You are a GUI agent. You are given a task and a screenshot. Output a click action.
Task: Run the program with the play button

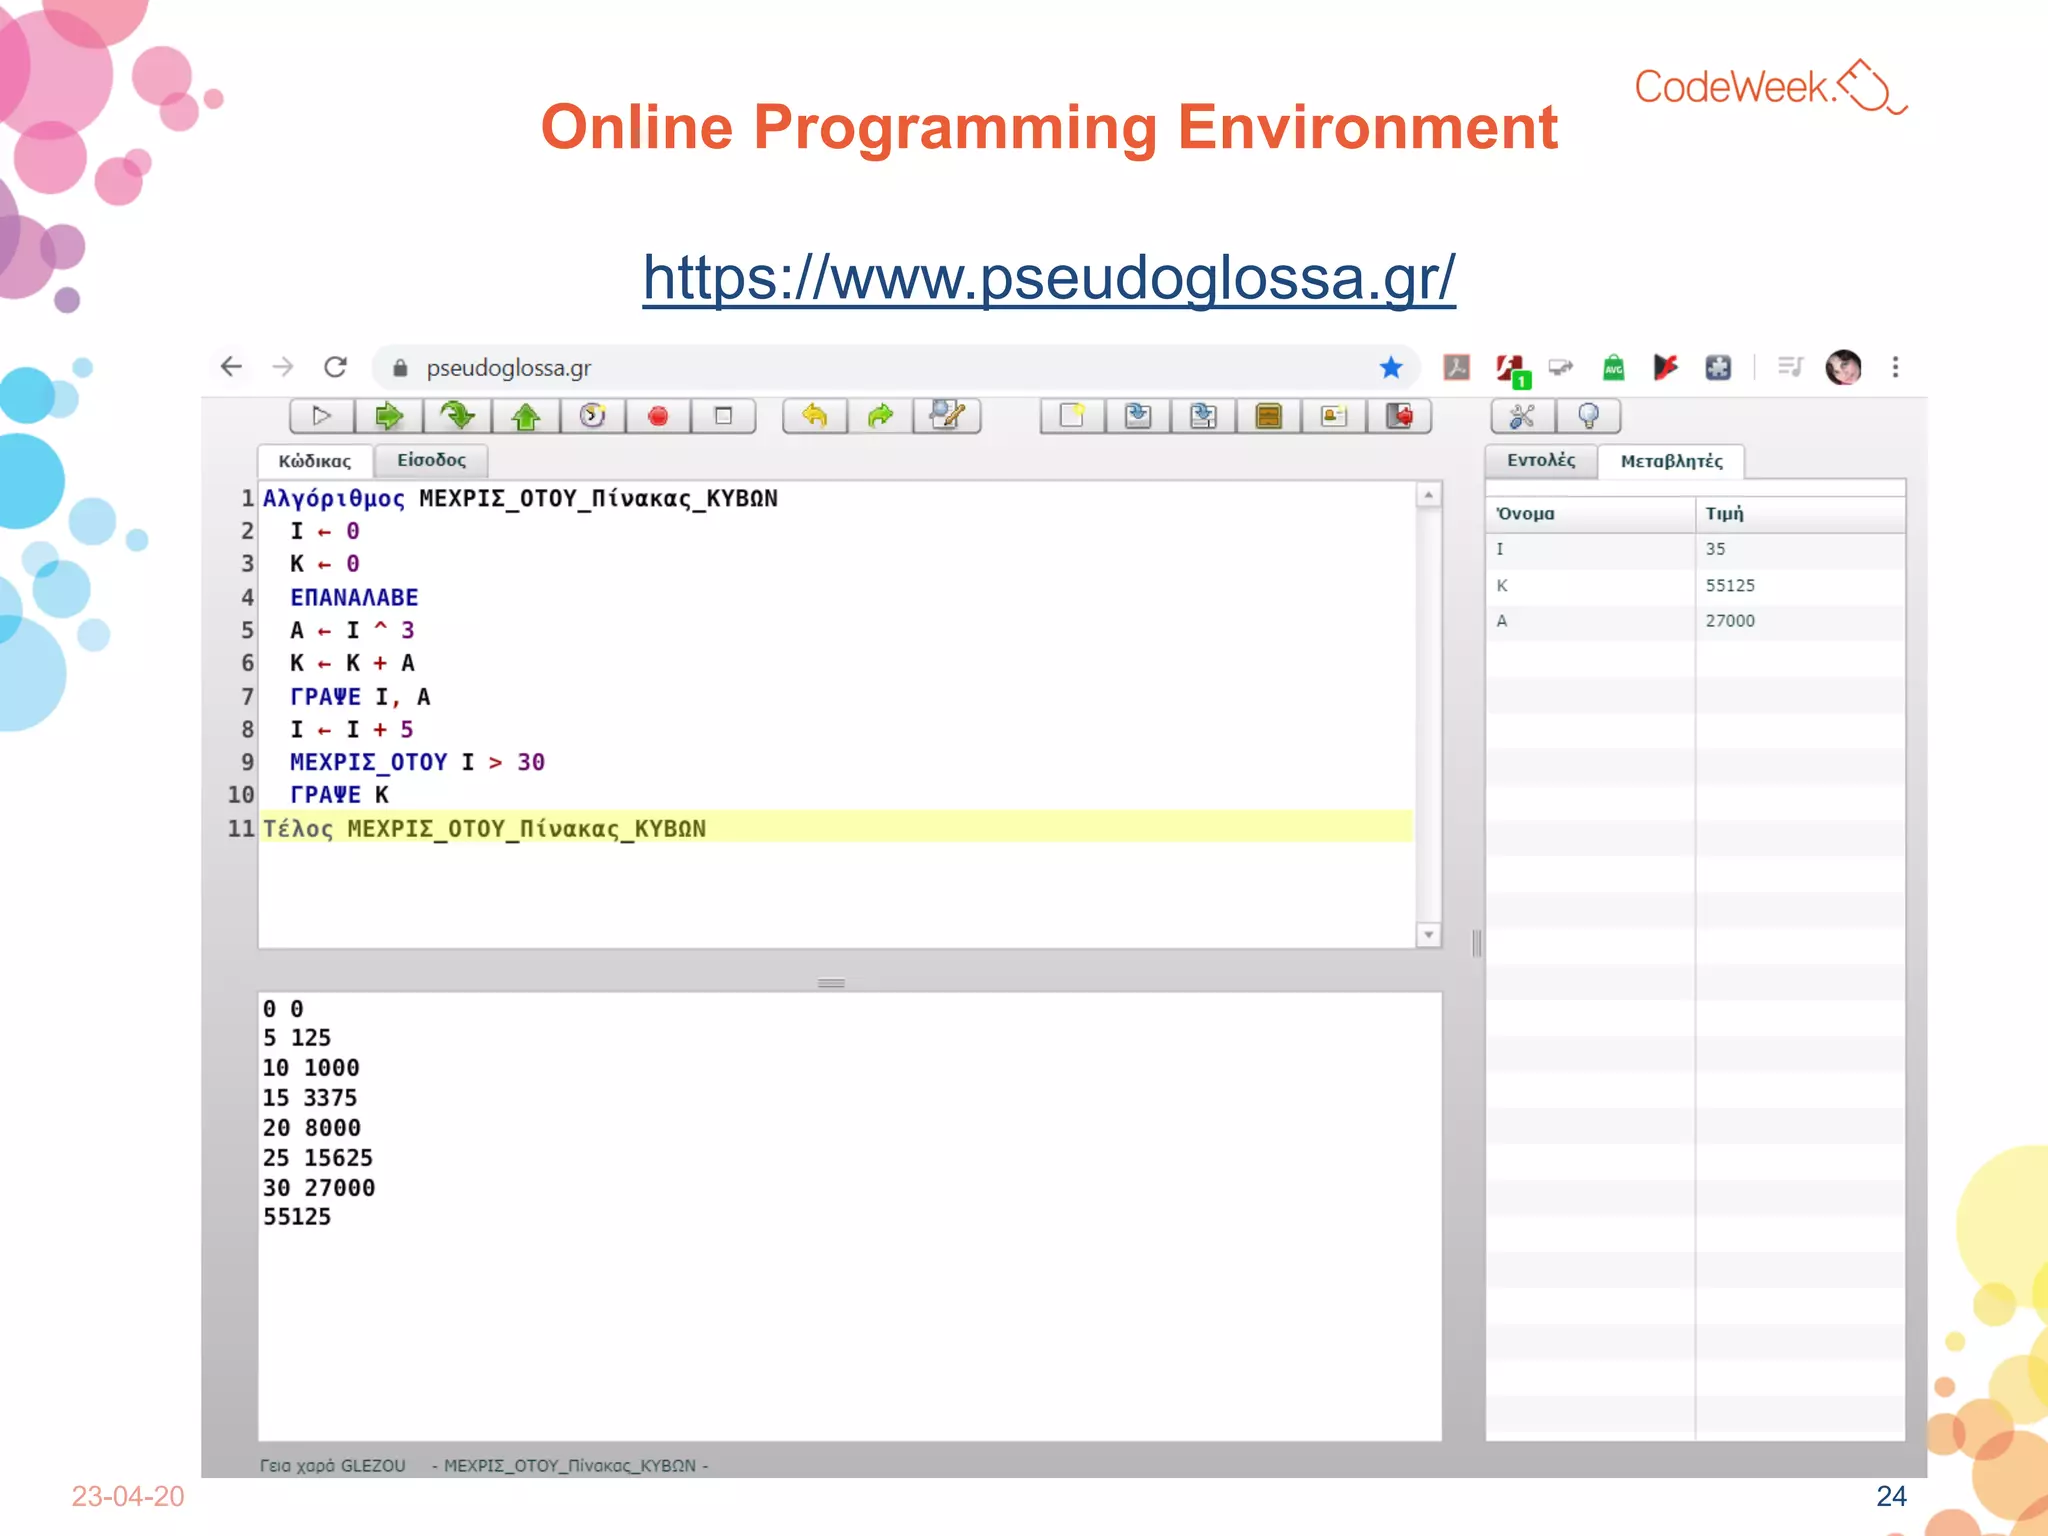pyautogui.click(x=321, y=416)
